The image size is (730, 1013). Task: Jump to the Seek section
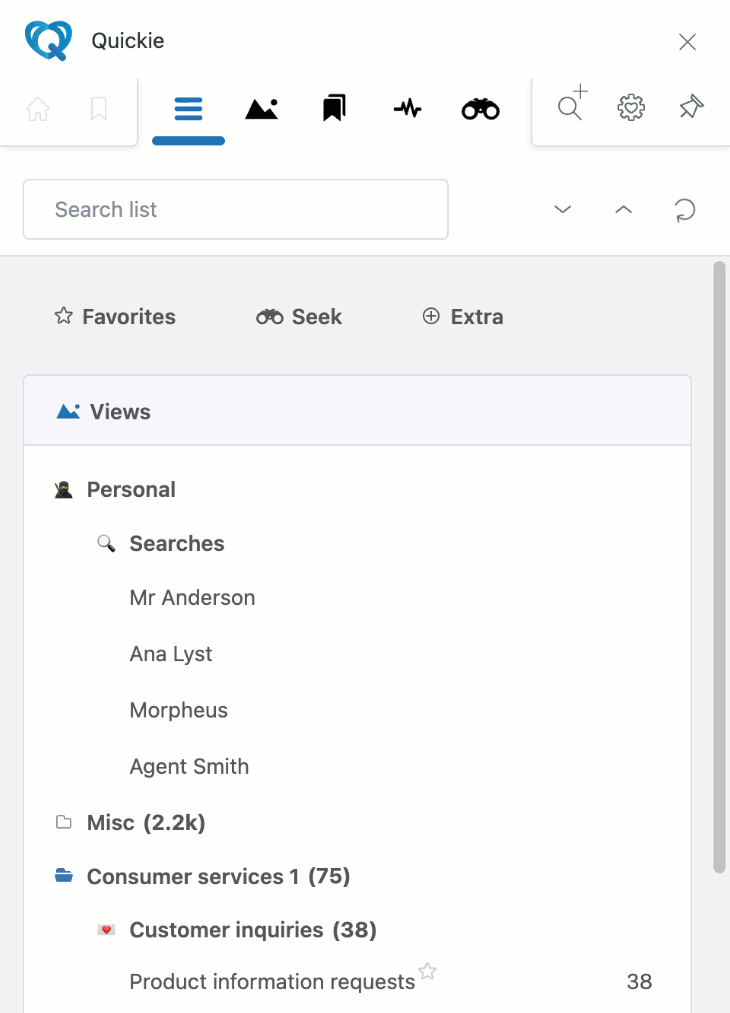click(298, 317)
